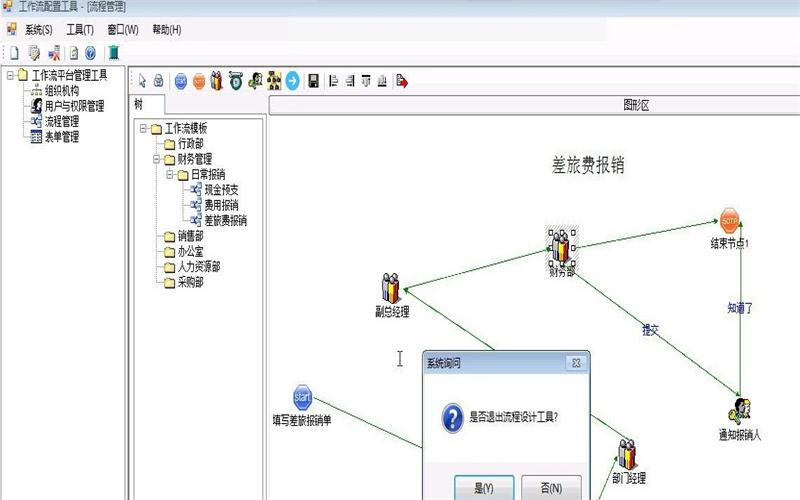Click the align right toolbar icon
The width and height of the screenshot is (800, 500).
(x=349, y=81)
